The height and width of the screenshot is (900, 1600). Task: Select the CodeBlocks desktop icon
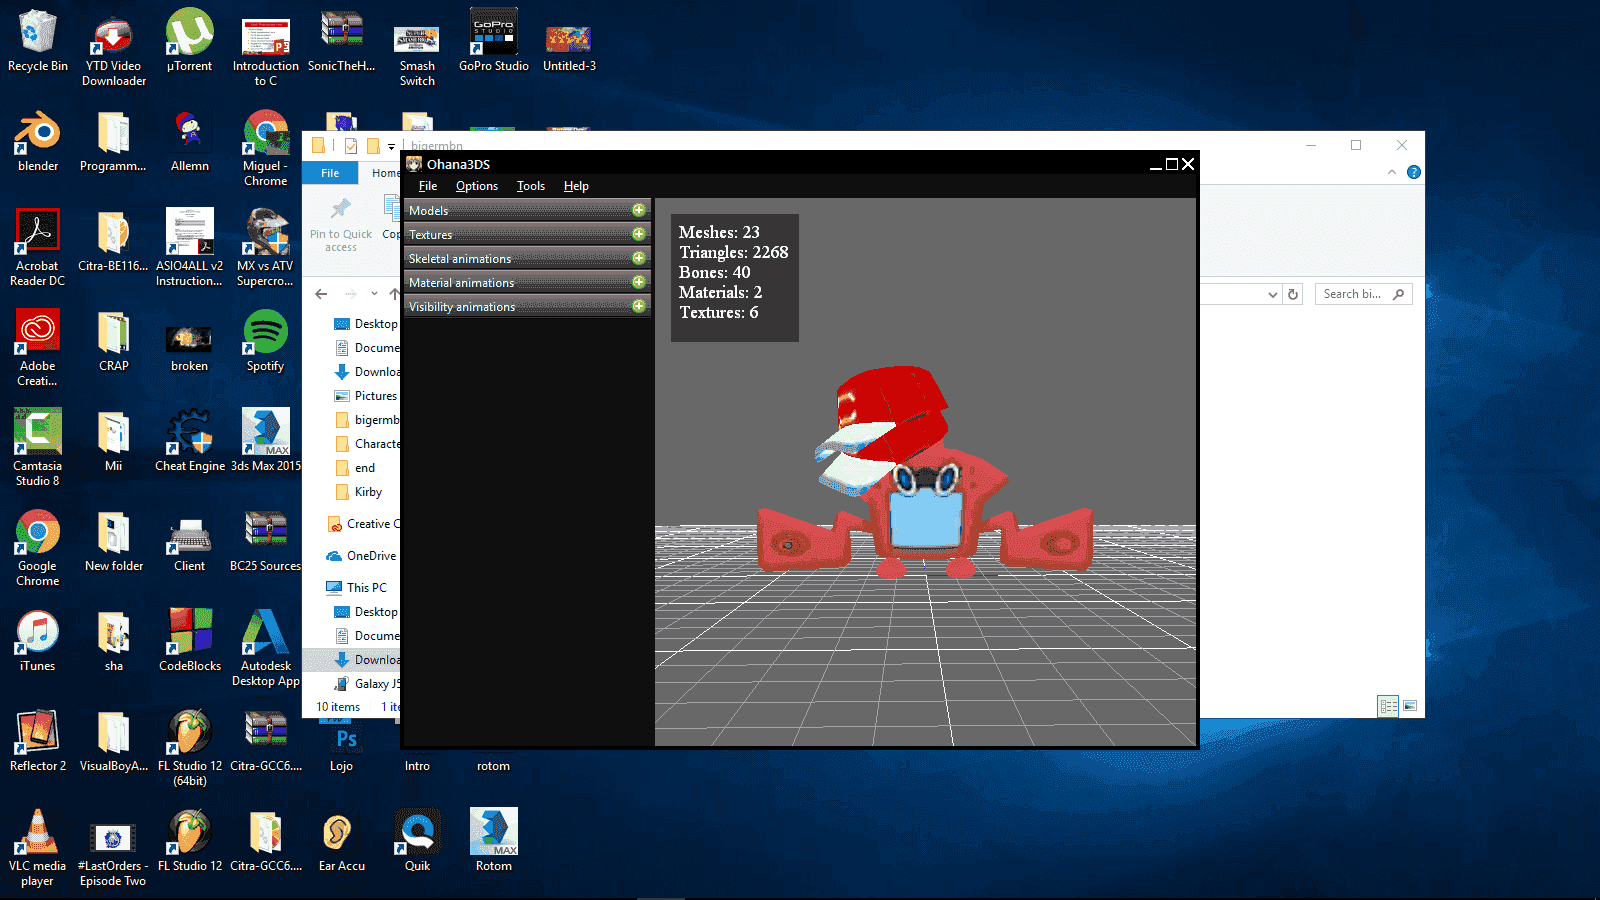[190, 641]
